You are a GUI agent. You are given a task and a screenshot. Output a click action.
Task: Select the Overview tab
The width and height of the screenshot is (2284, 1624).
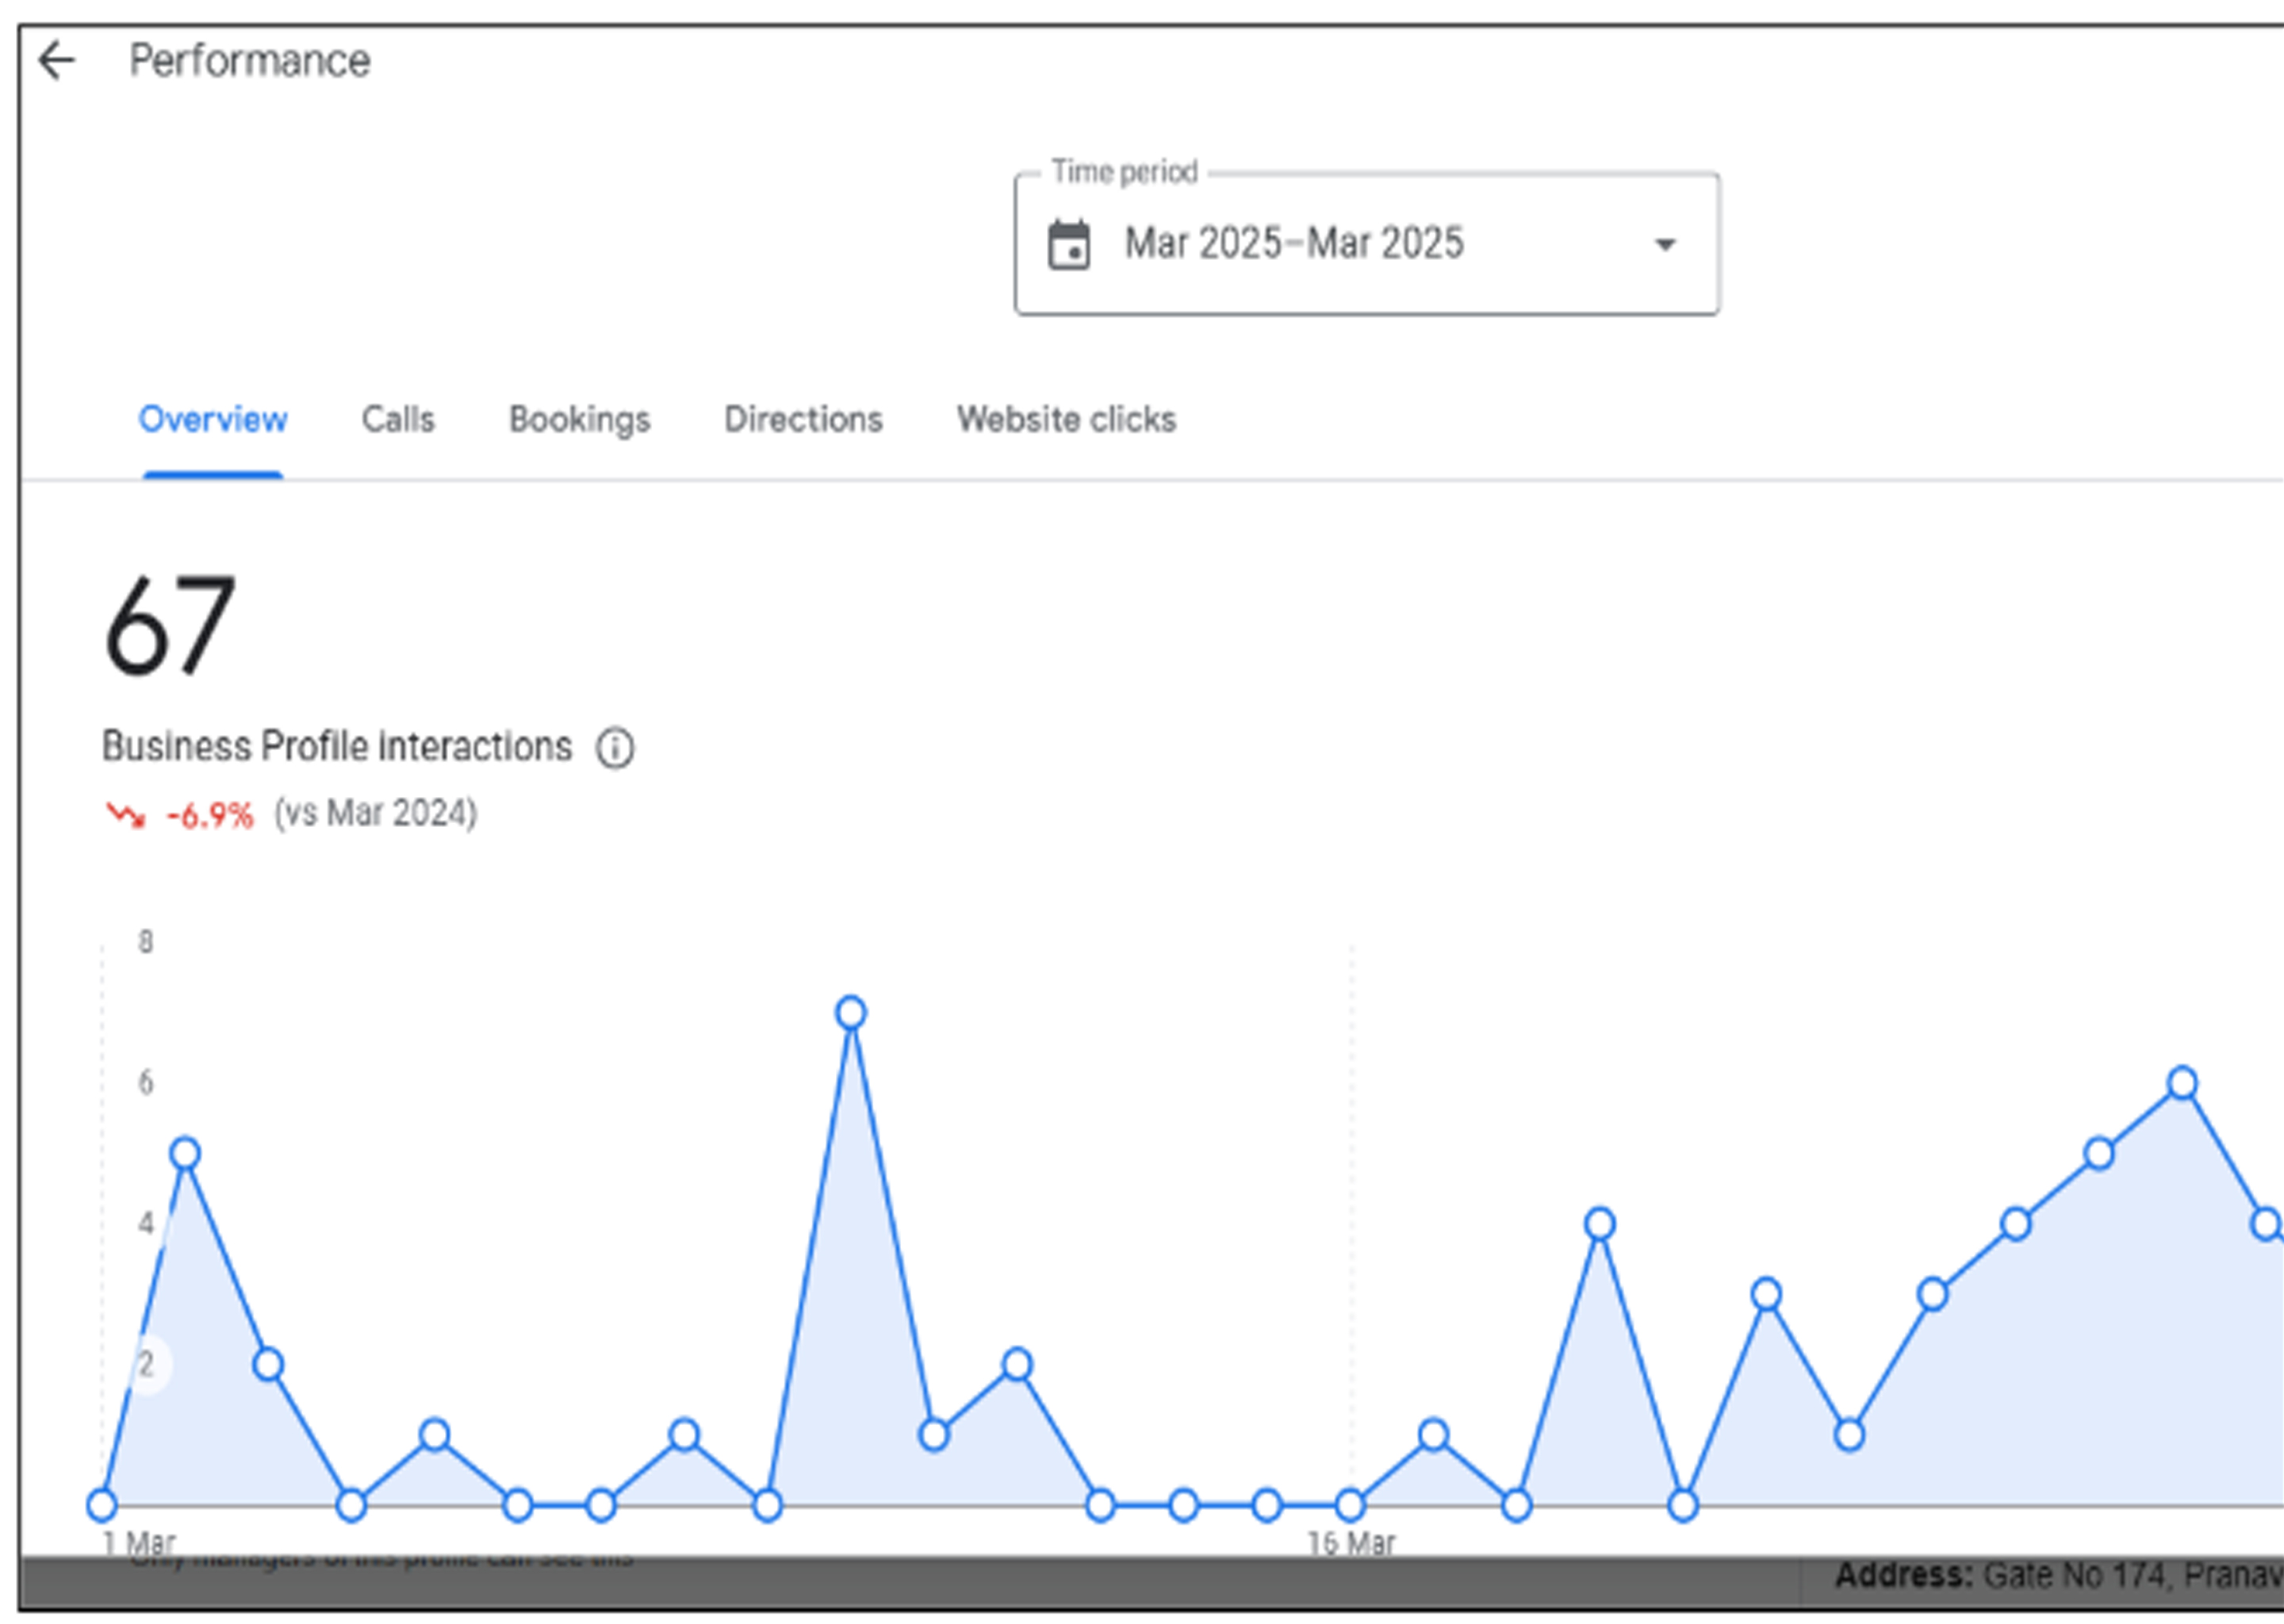[213, 420]
